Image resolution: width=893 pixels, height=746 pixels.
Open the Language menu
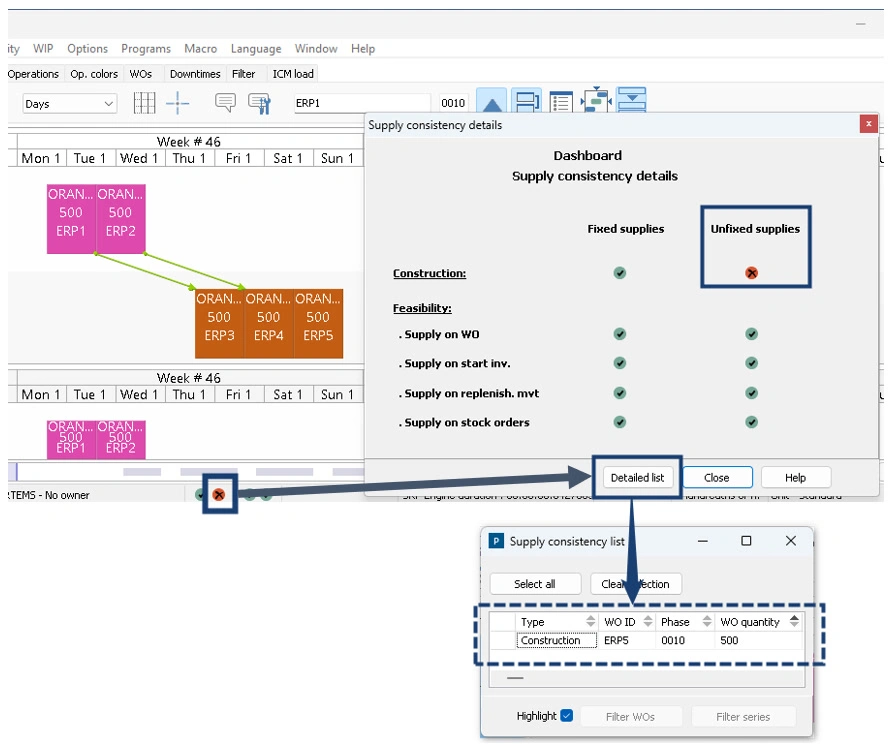256,49
